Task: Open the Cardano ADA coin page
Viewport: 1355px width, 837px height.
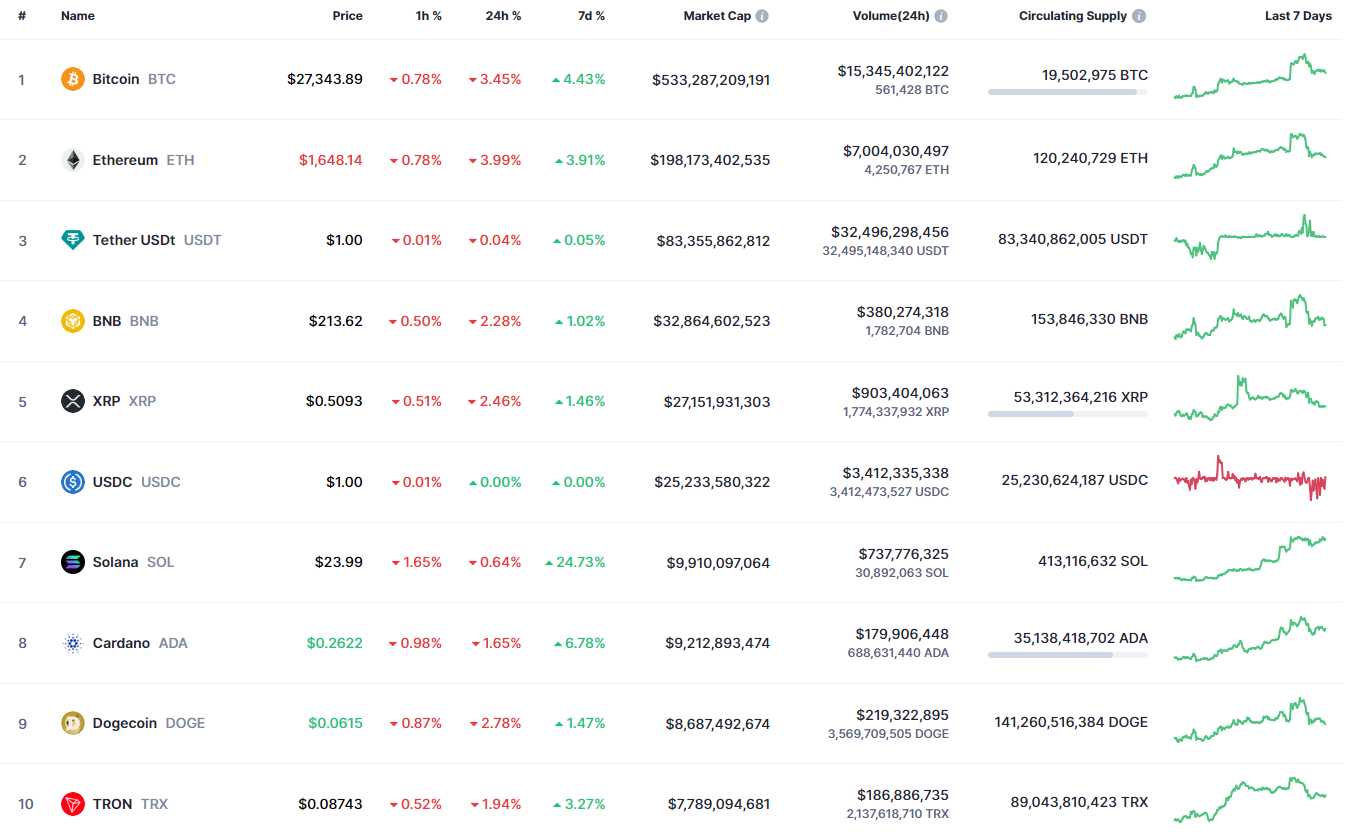Action: (122, 643)
